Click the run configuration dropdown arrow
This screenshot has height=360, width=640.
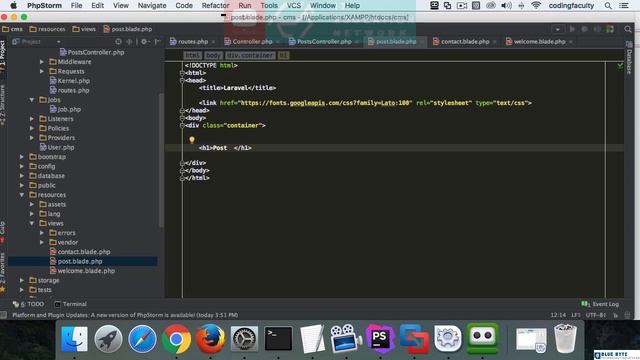[558, 29]
